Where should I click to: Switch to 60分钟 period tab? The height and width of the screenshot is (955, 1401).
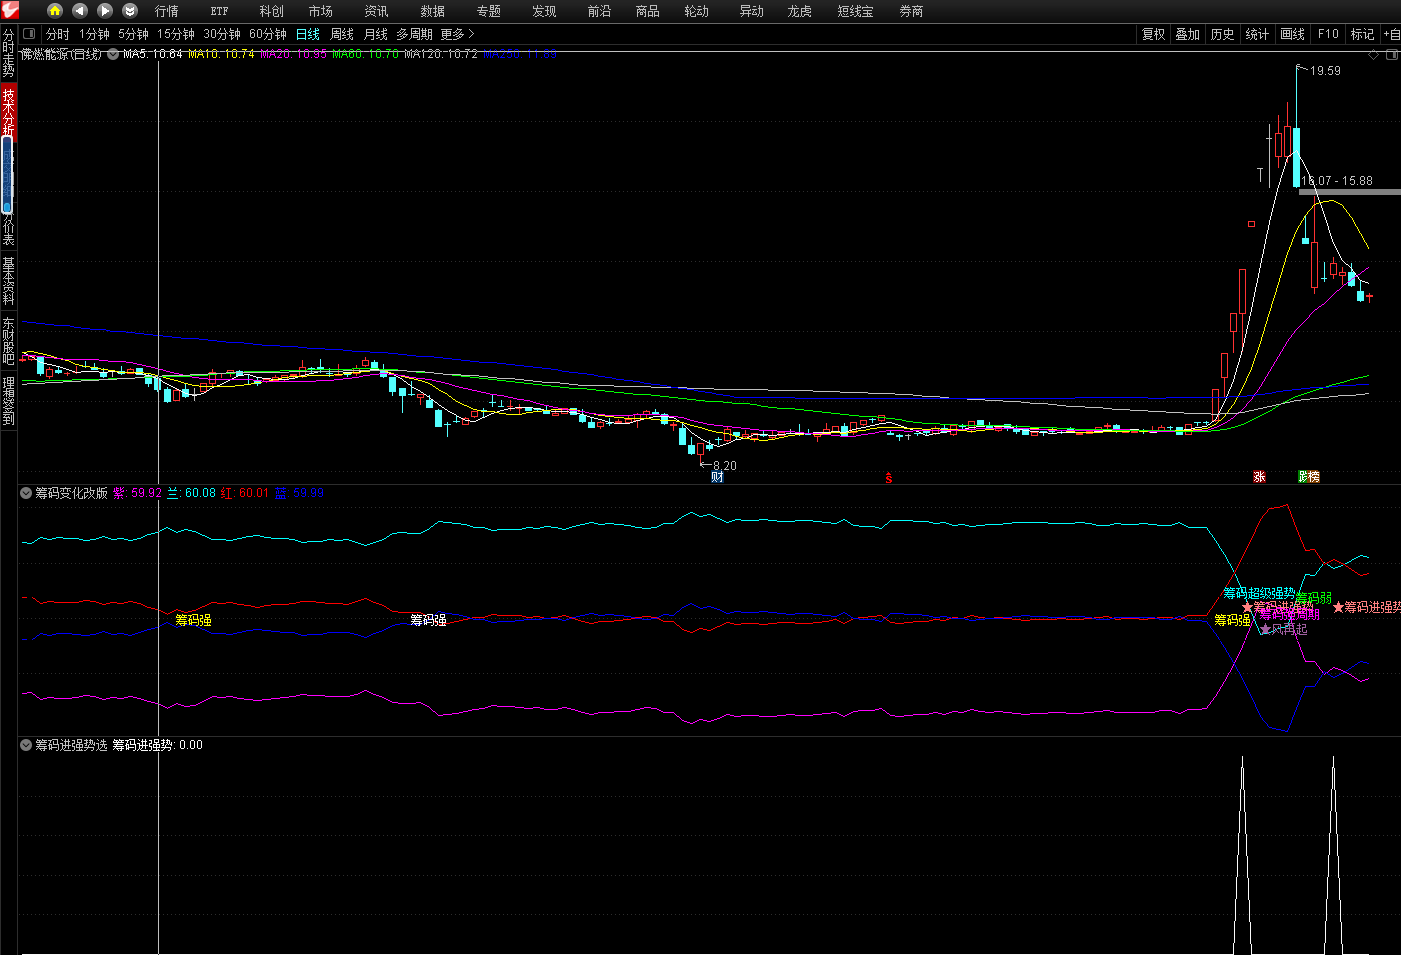click(x=267, y=34)
